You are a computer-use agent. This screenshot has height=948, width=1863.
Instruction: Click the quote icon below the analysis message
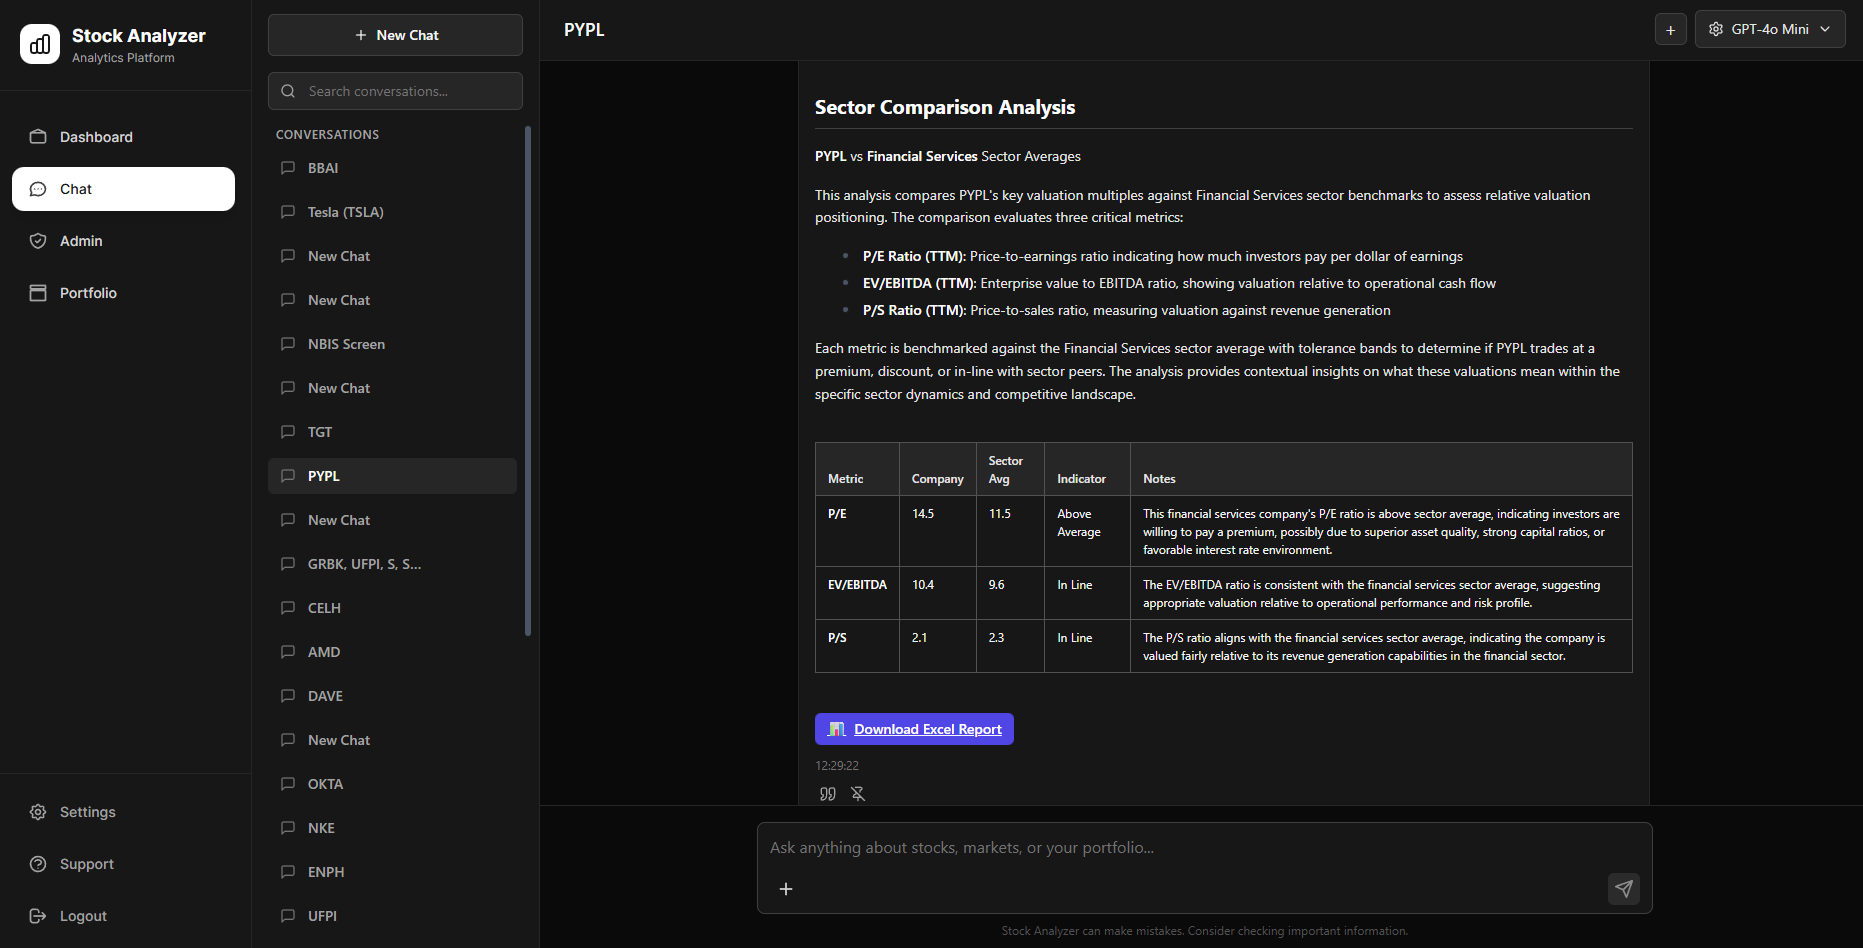pyautogui.click(x=827, y=793)
